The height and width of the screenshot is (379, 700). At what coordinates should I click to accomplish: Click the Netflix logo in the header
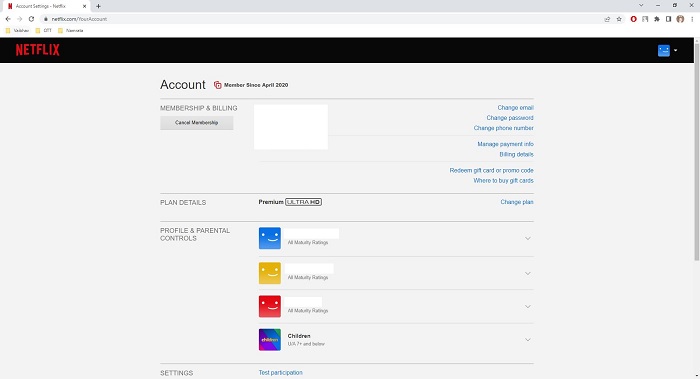point(38,50)
